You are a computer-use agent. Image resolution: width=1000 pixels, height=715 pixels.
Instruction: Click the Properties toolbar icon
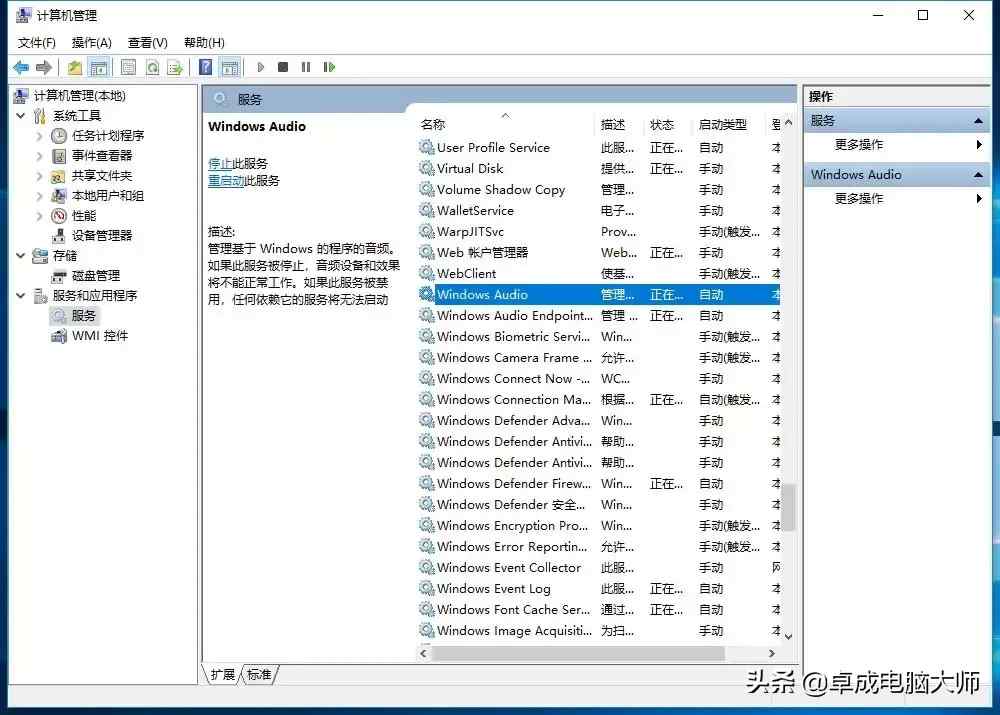click(x=128, y=67)
